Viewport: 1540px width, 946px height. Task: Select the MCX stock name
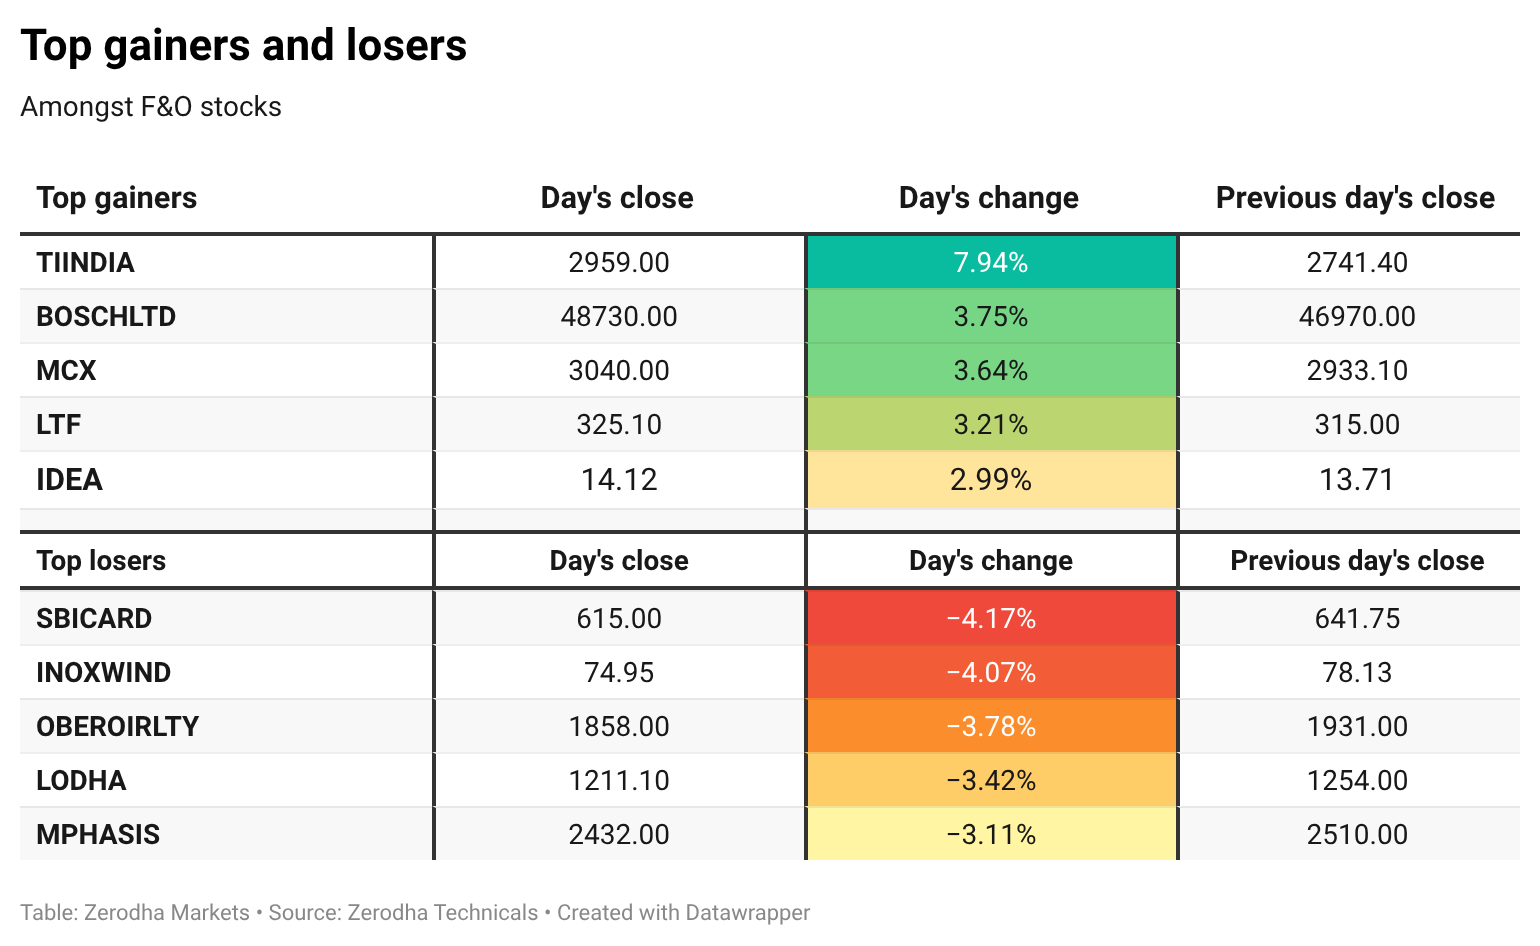[66, 371]
